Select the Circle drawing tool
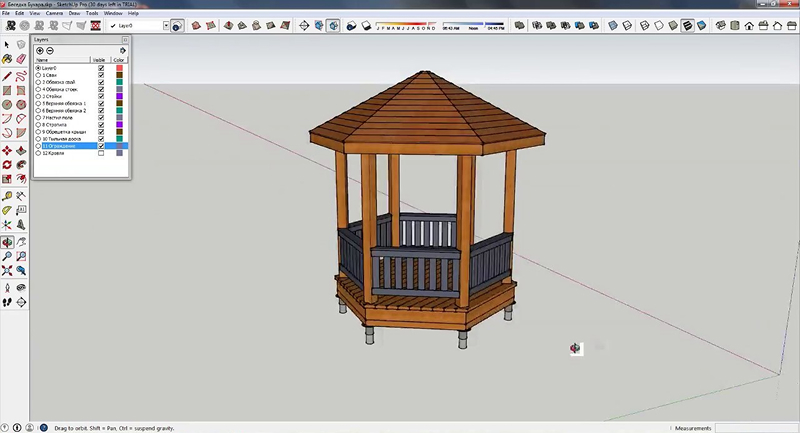The height and width of the screenshot is (433, 800). (7, 105)
